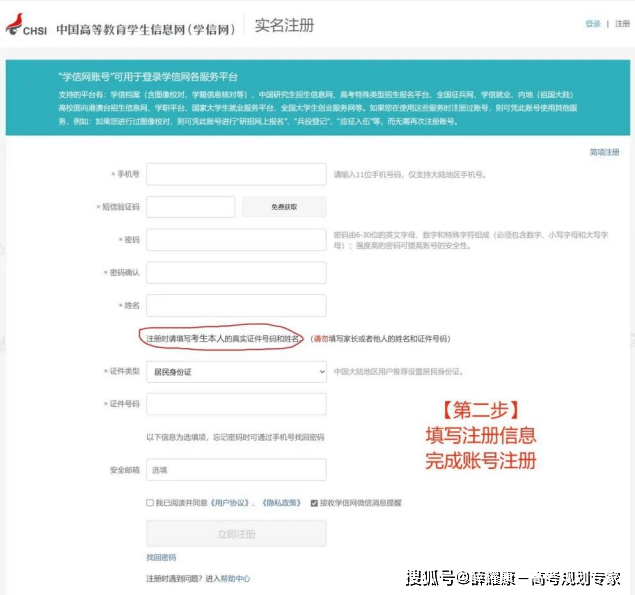The height and width of the screenshot is (595, 635).
Task: Focus the 密码 input field
Action: (x=236, y=240)
